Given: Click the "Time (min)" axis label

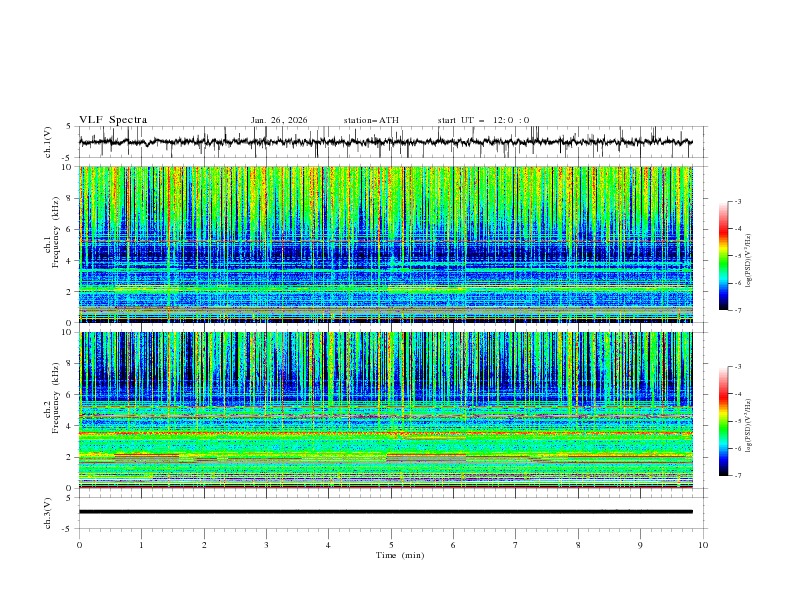Looking at the screenshot, I should (x=400, y=555).
